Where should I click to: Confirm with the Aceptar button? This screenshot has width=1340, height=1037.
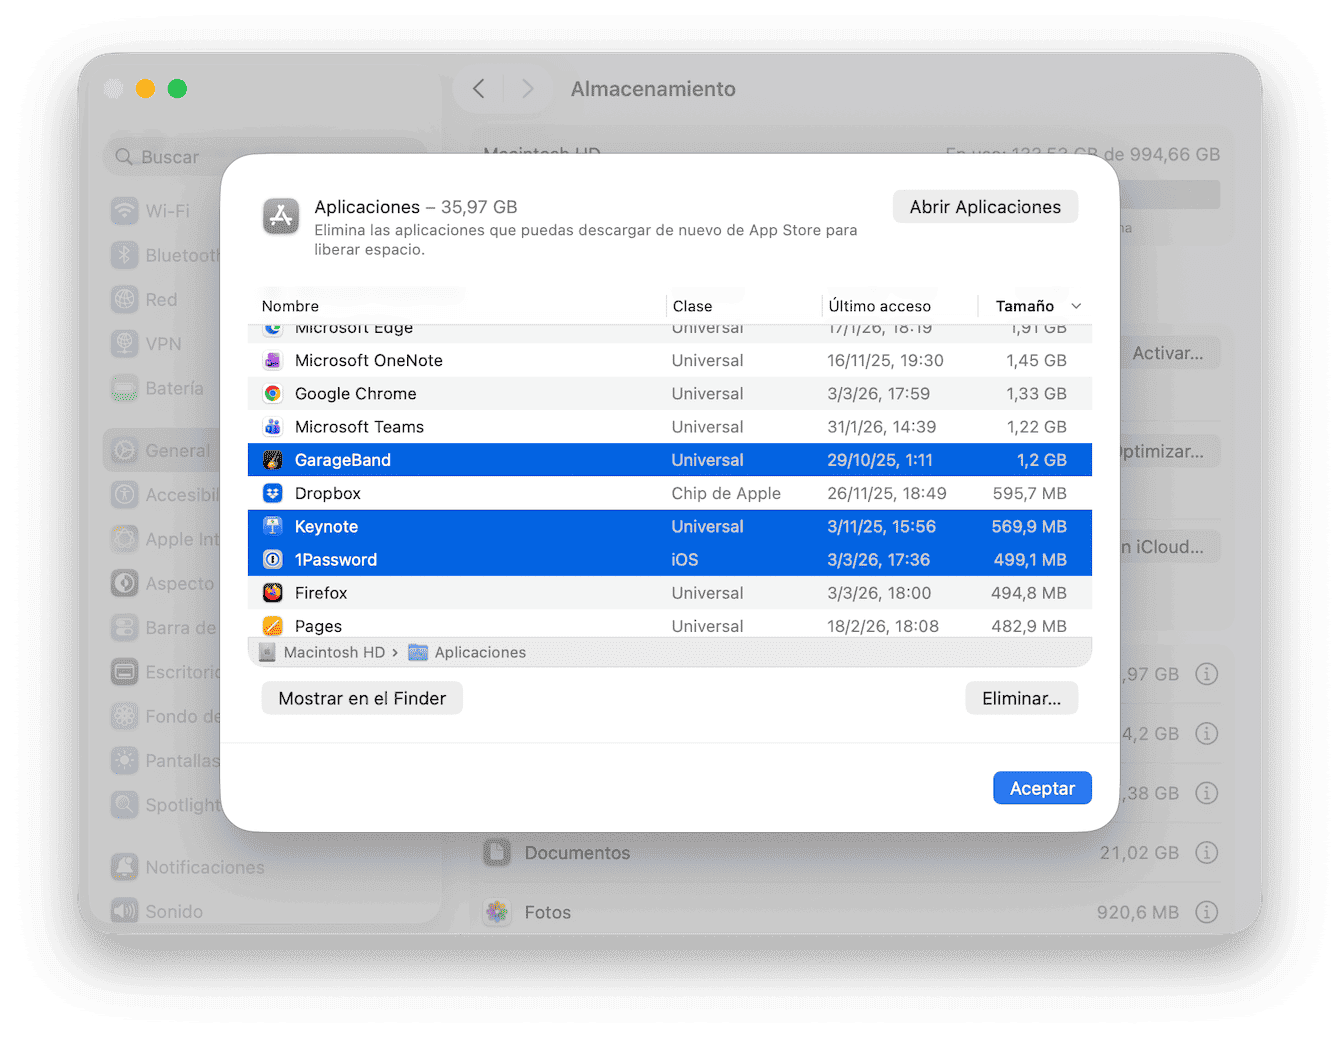click(1042, 788)
